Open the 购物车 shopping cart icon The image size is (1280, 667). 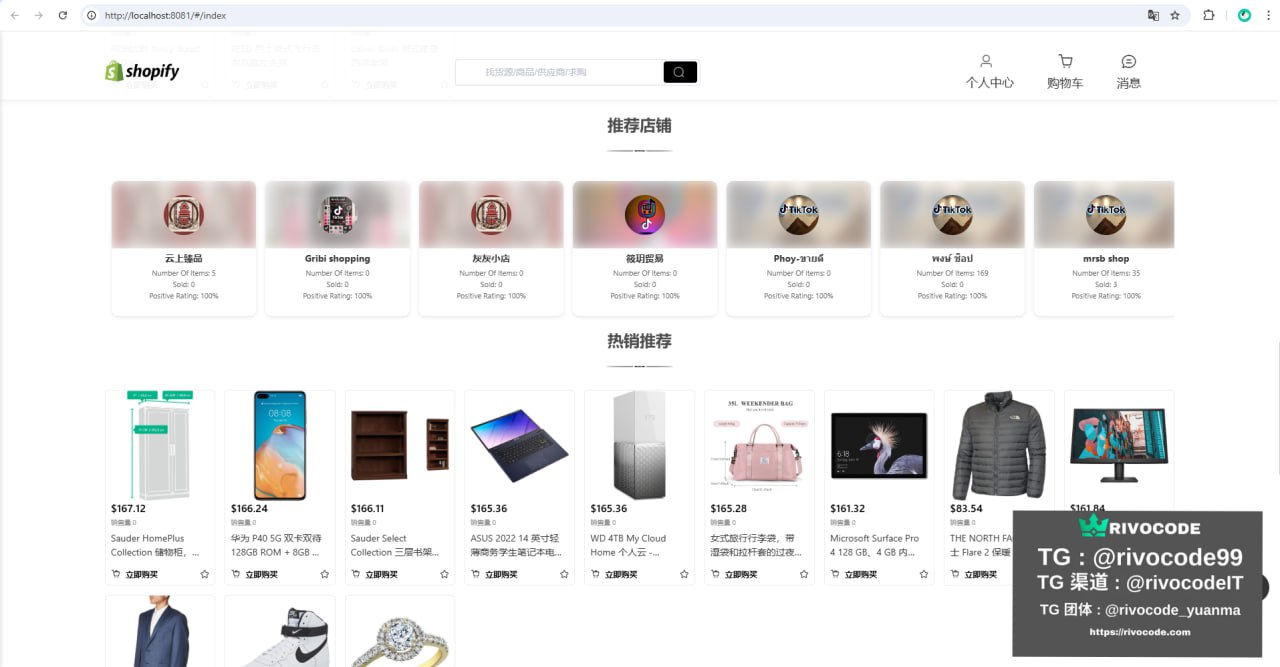pyautogui.click(x=1065, y=61)
